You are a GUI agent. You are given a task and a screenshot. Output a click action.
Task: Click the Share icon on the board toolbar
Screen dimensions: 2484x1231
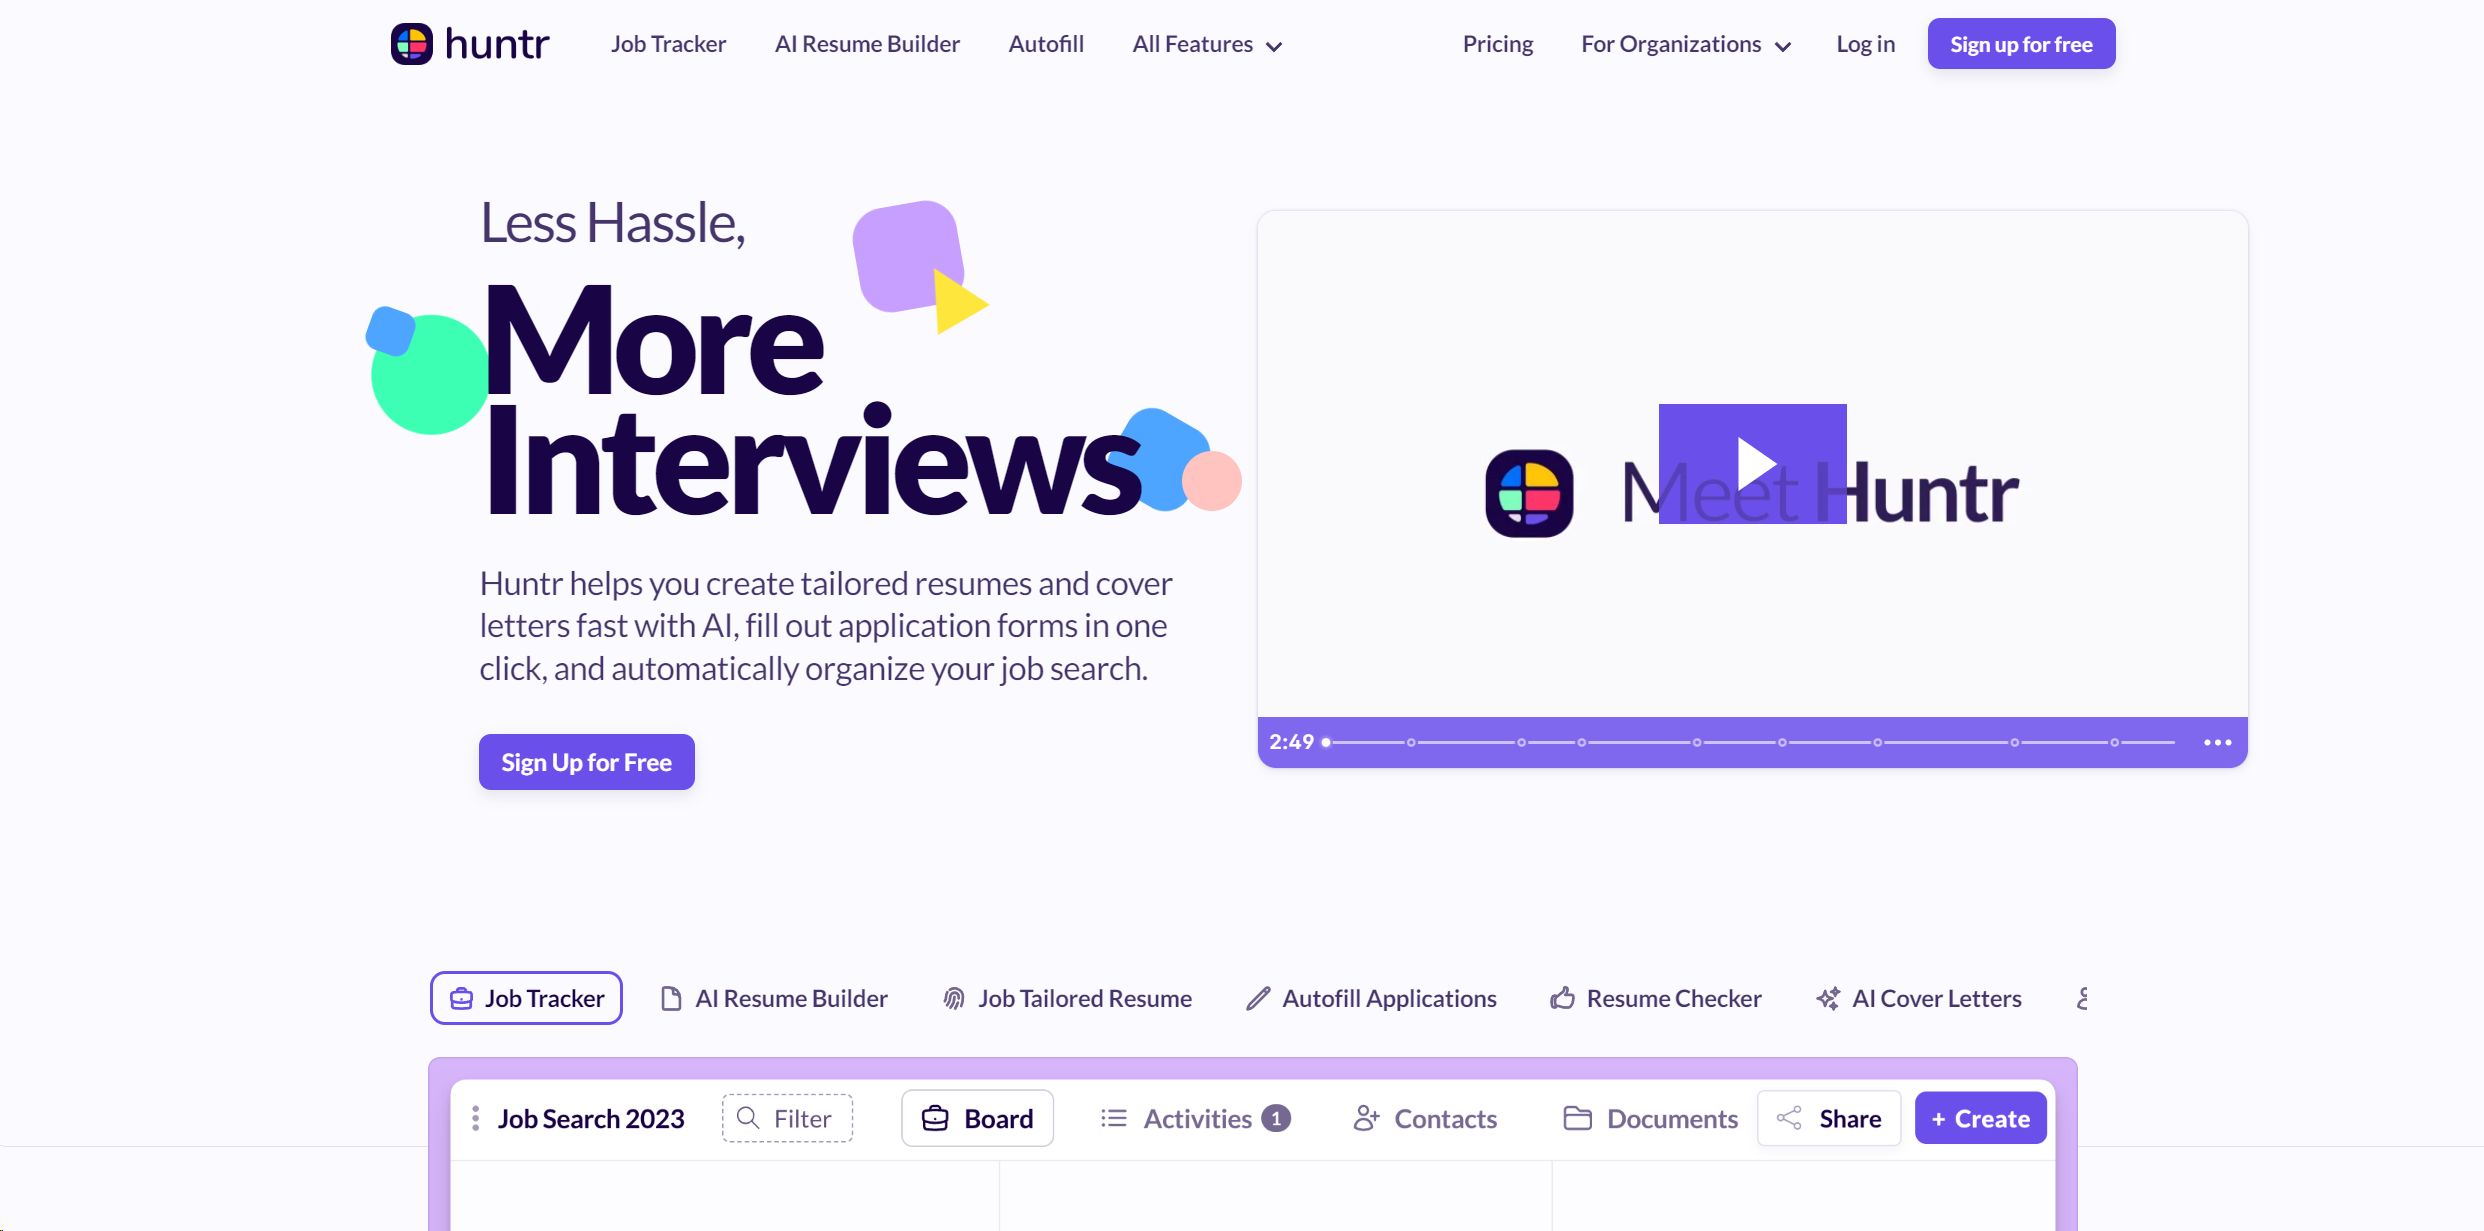pyautogui.click(x=1789, y=1118)
